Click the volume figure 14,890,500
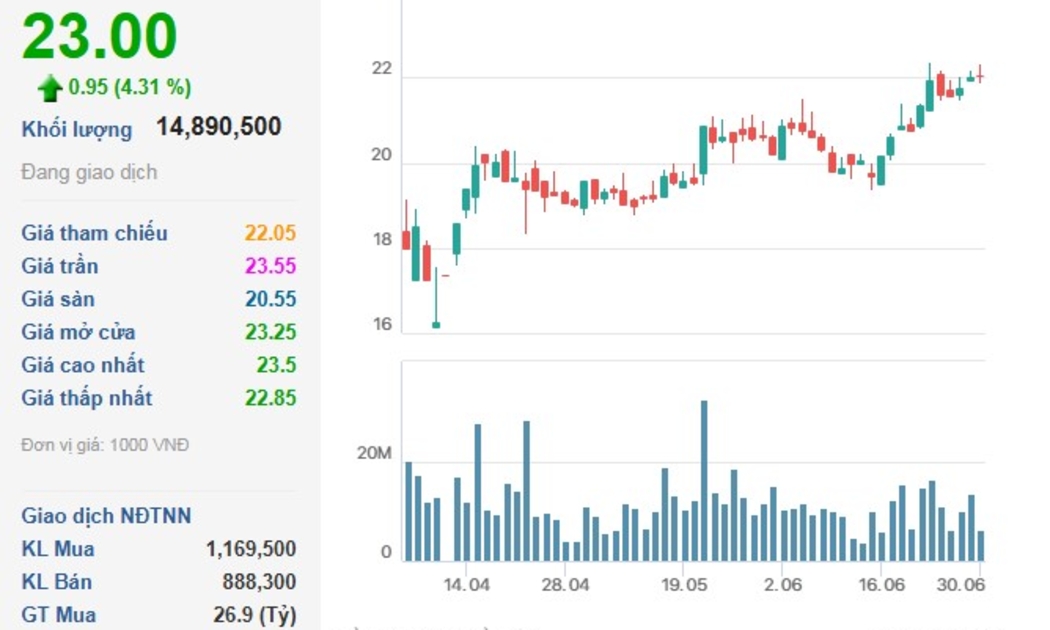This screenshot has height=630, width=1050. tap(218, 127)
